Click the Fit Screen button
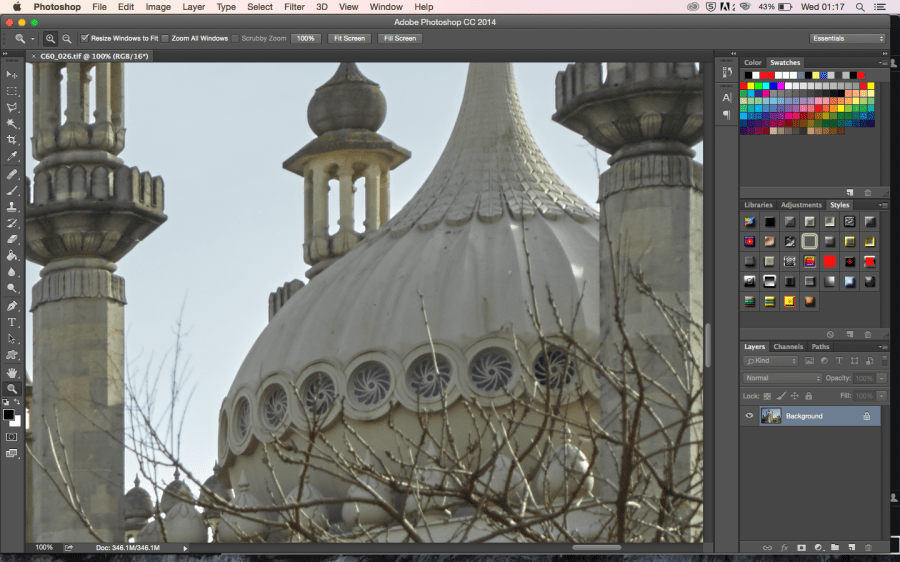Viewport: 900px width, 562px height. tap(349, 38)
